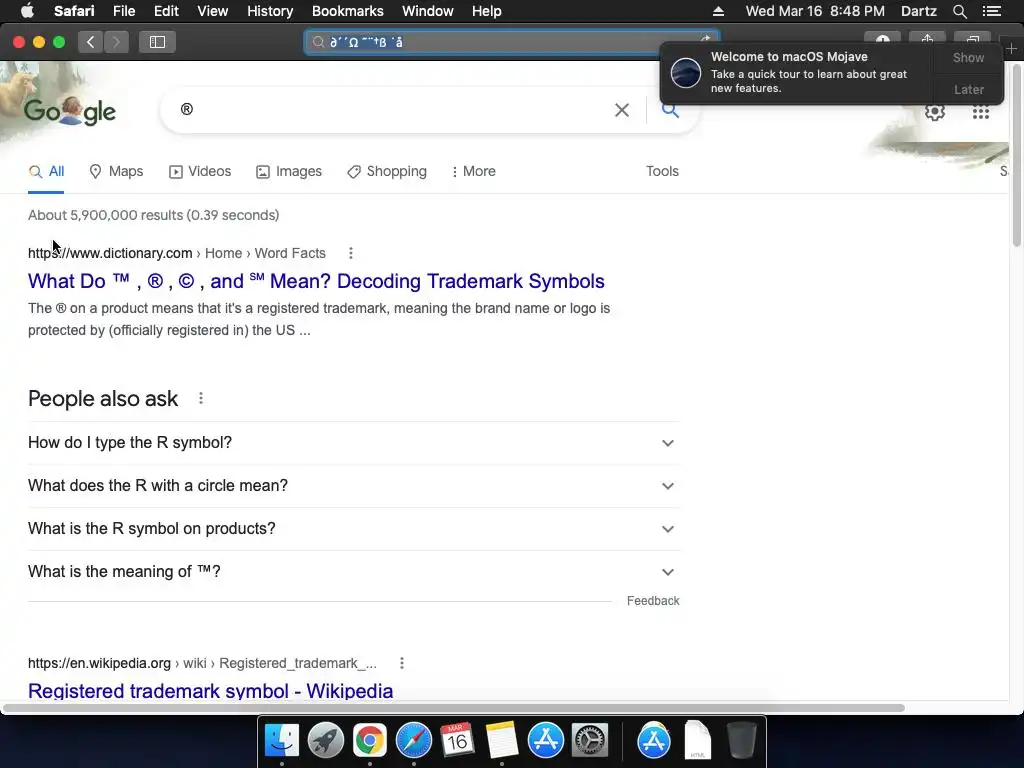
Task: Click Later on Mojave notification
Action: pyautogui.click(x=968, y=89)
